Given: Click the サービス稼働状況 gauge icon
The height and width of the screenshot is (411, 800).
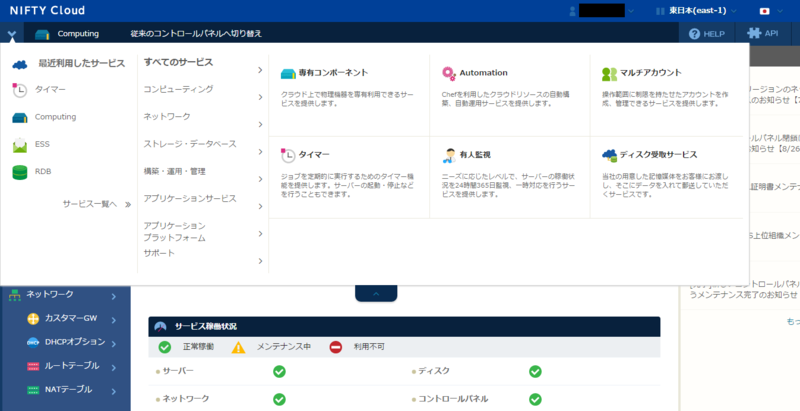Looking at the screenshot, I should tap(160, 326).
